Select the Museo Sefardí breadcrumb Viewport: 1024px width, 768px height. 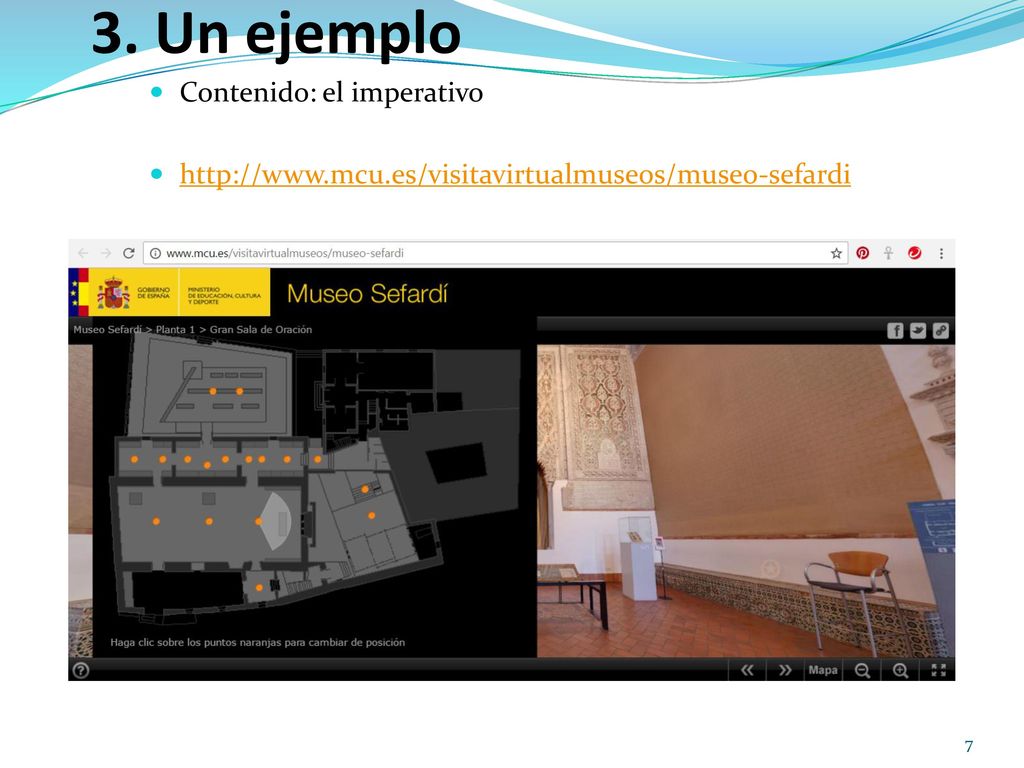(x=107, y=330)
